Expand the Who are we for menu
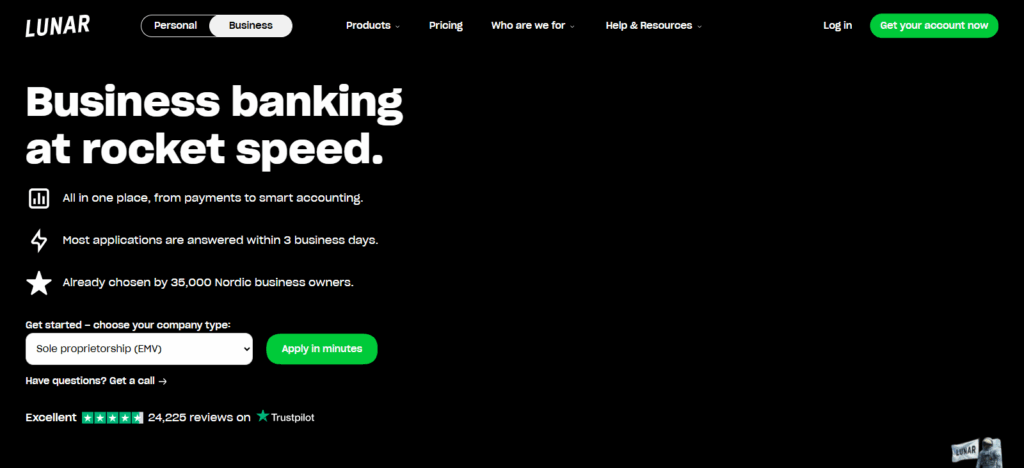Image resolution: width=1024 pixels, height=468 pixels. pyautogui.click(x=533, y=25)
